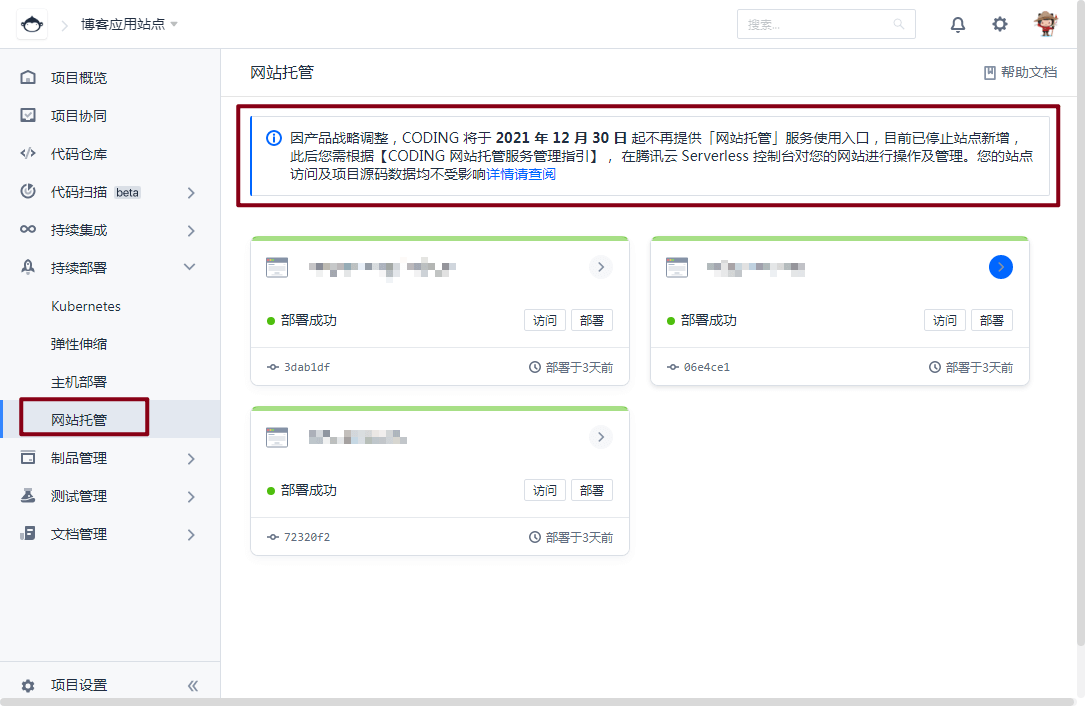
Task: Open the user avatar menu
Action: pos(1046,24)
